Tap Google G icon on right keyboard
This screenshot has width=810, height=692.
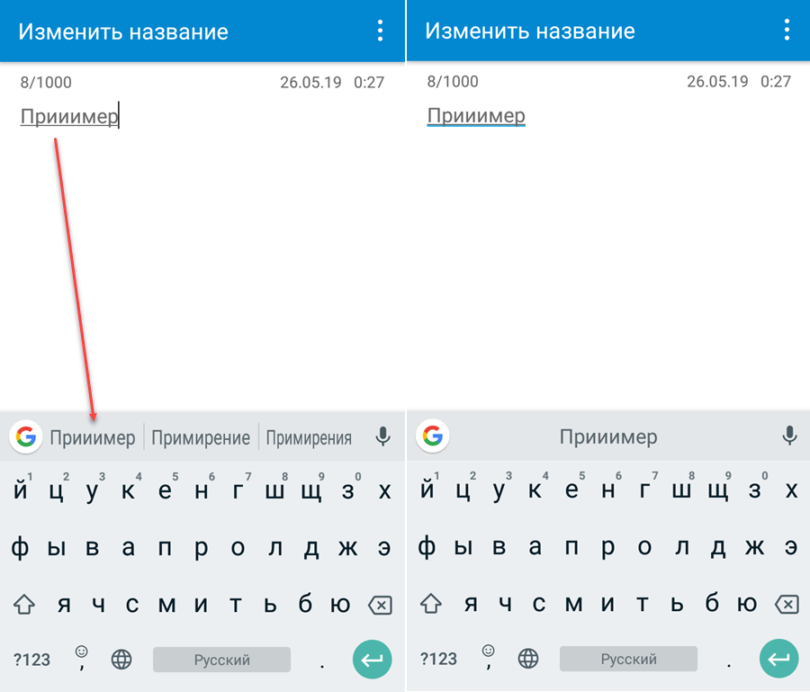tap(432, 437)
